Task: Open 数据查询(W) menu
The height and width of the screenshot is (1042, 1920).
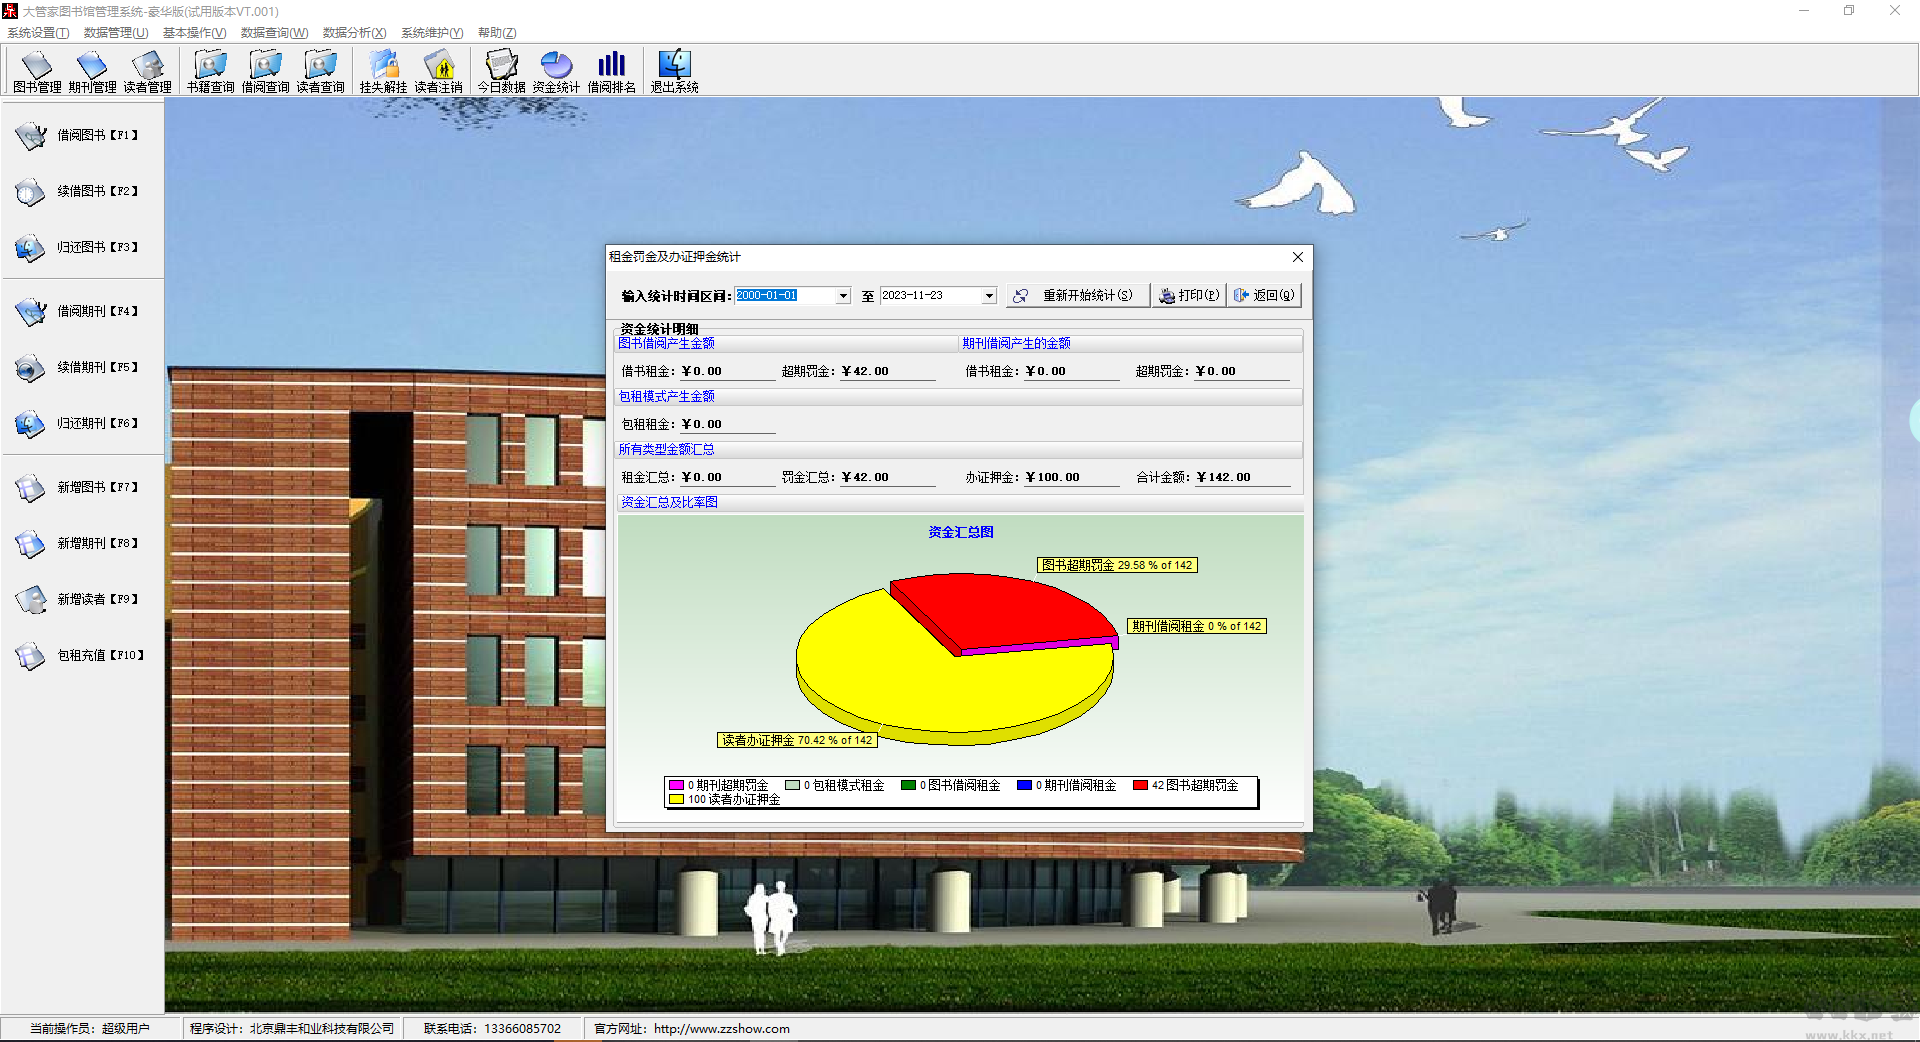Action: (x=274, y=33)
